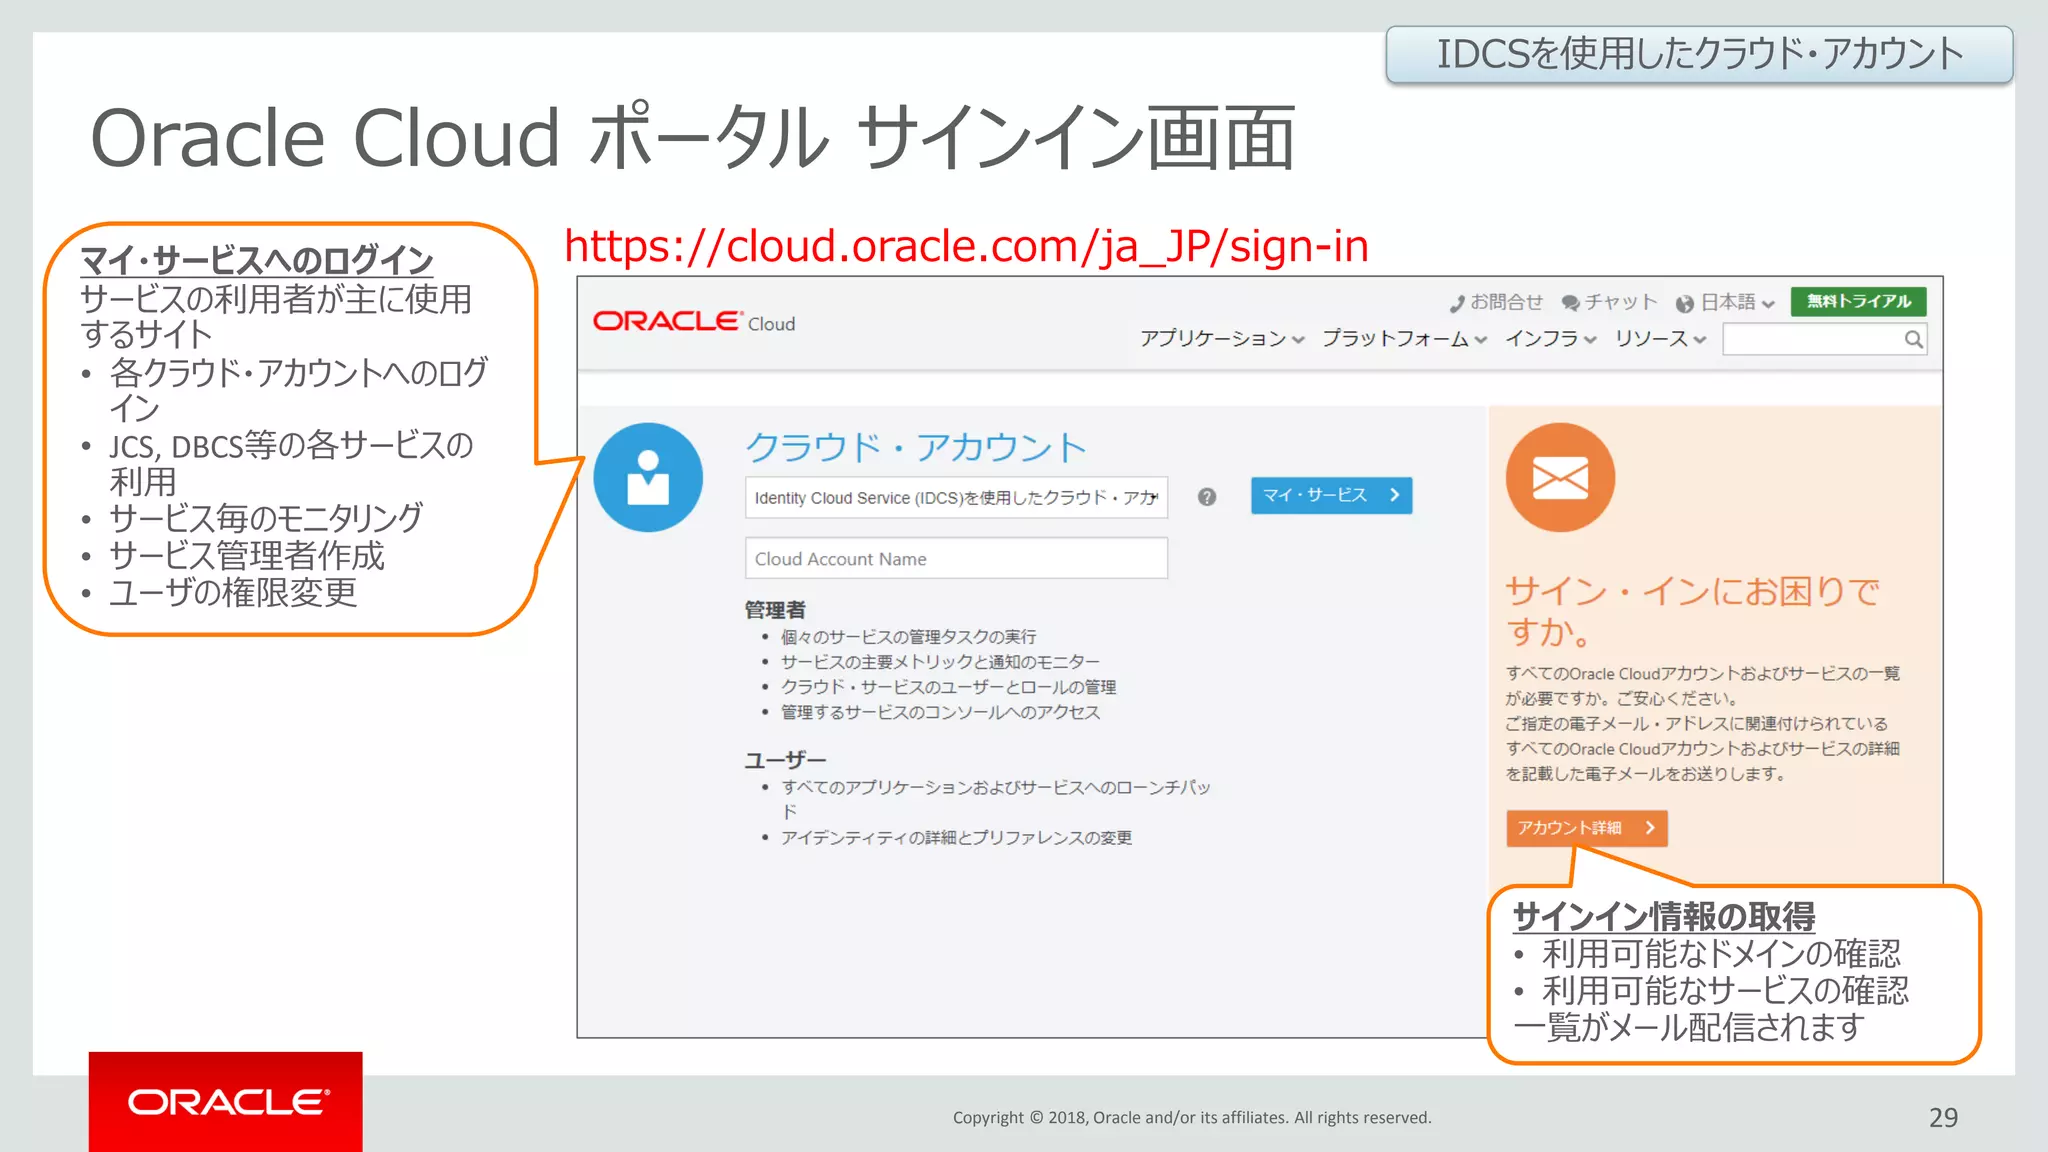Click the help question mark icon
The height and width of the screenshot is (1152, 2048).
click(1207, 497)
